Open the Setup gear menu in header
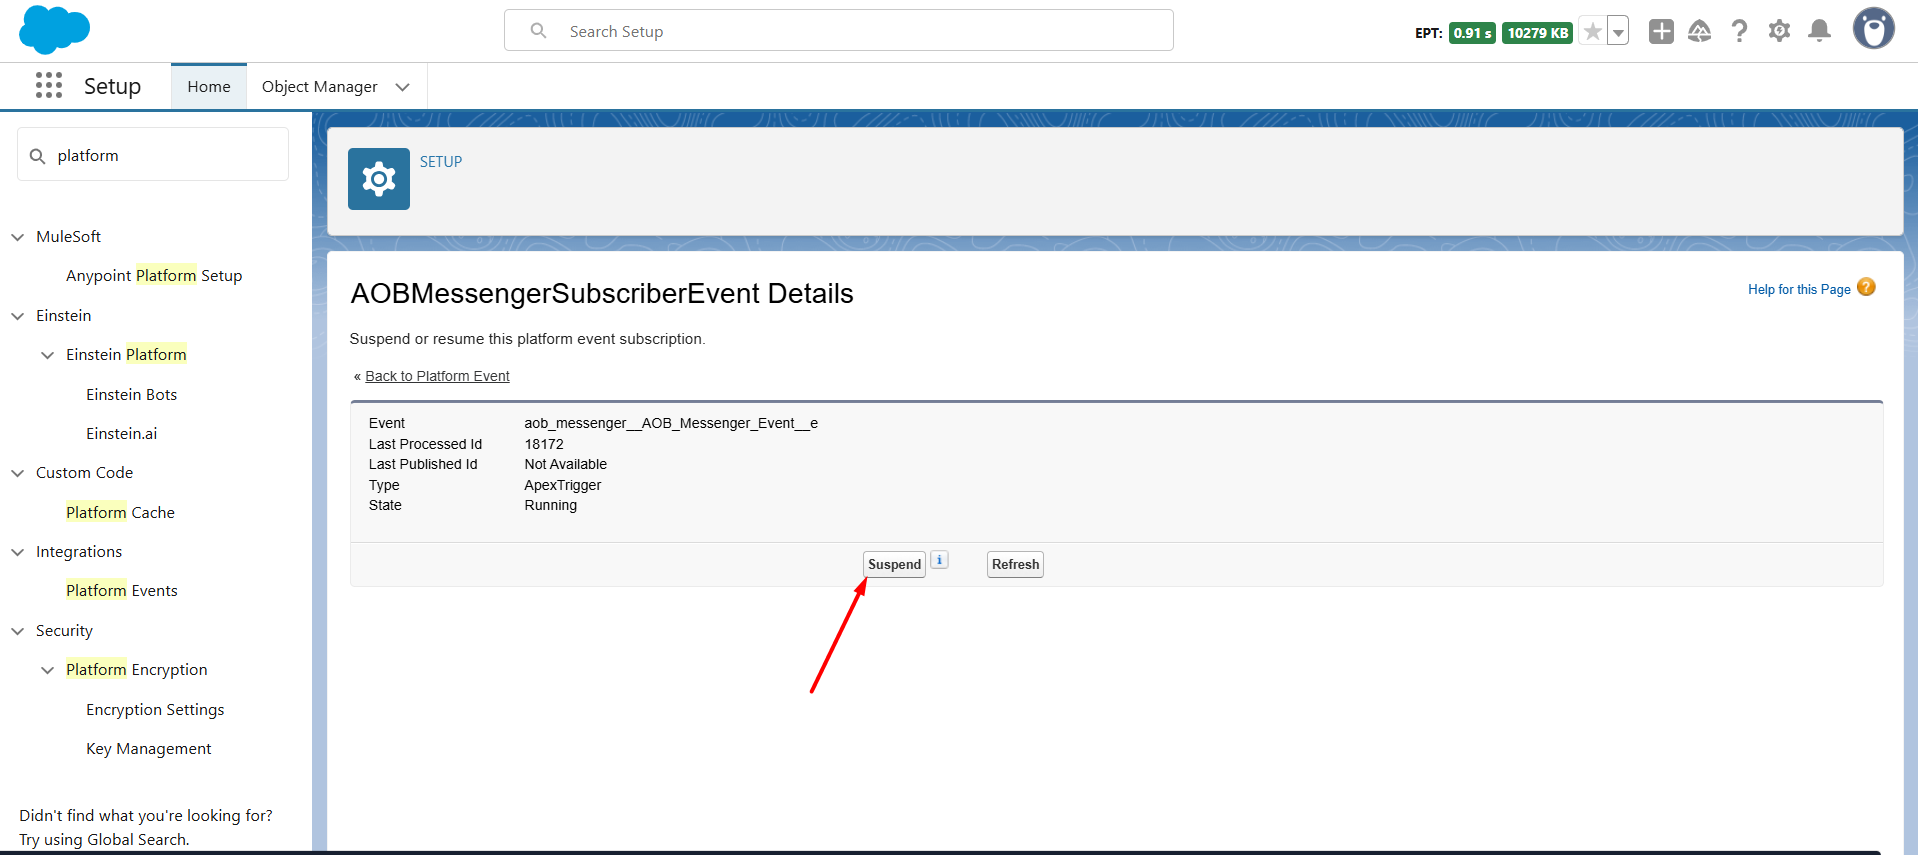 [1779, 32]
